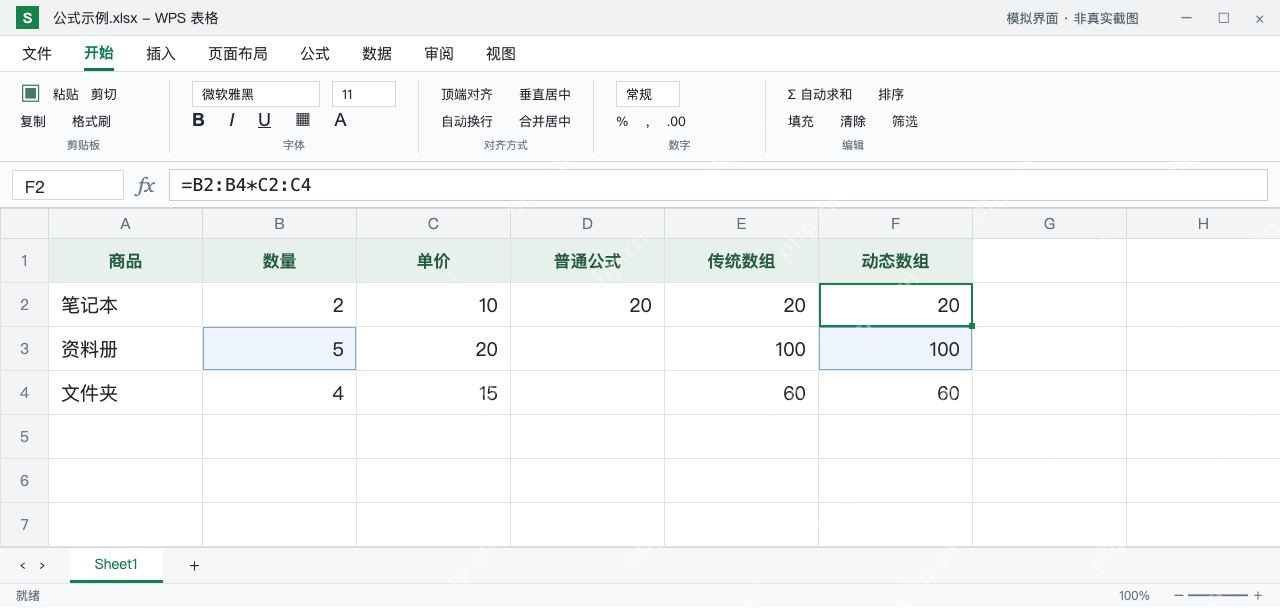The height and width of the screenshot is (608, 1280).
Task: Toggle italic formatting with I
Action: (x=232, y=120)
